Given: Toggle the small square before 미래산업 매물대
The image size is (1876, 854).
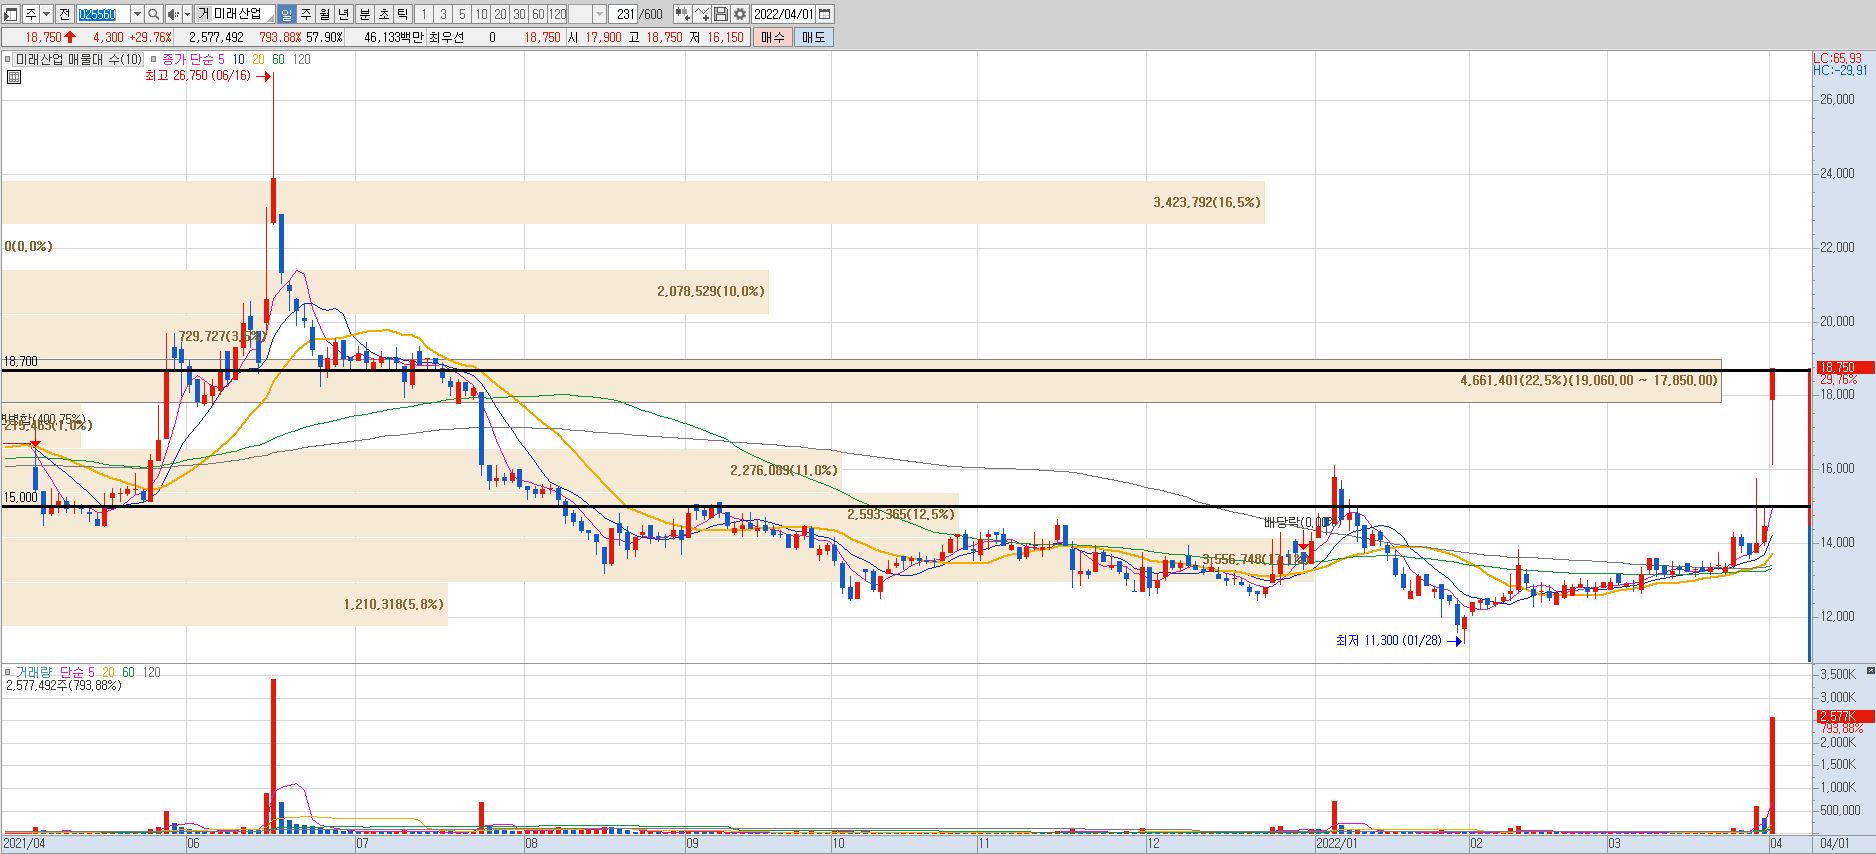Looking at the screenshot, I should tap(7, 59).
